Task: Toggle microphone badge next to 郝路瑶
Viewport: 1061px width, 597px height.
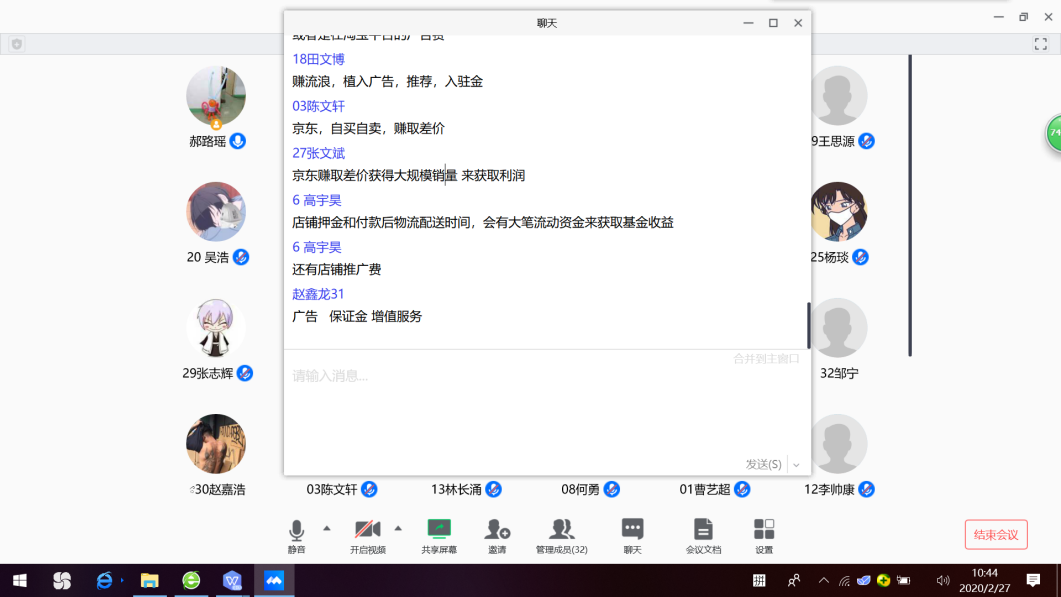Action: tap(238, 141)
